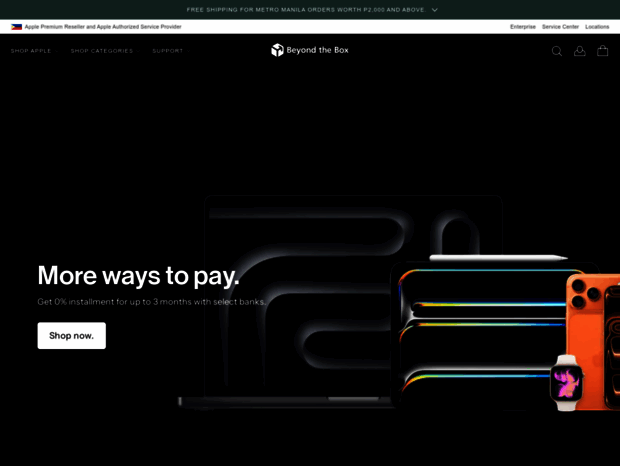
Task: Click Apple Premium Reseller provider text
Action: click(103, 27)
